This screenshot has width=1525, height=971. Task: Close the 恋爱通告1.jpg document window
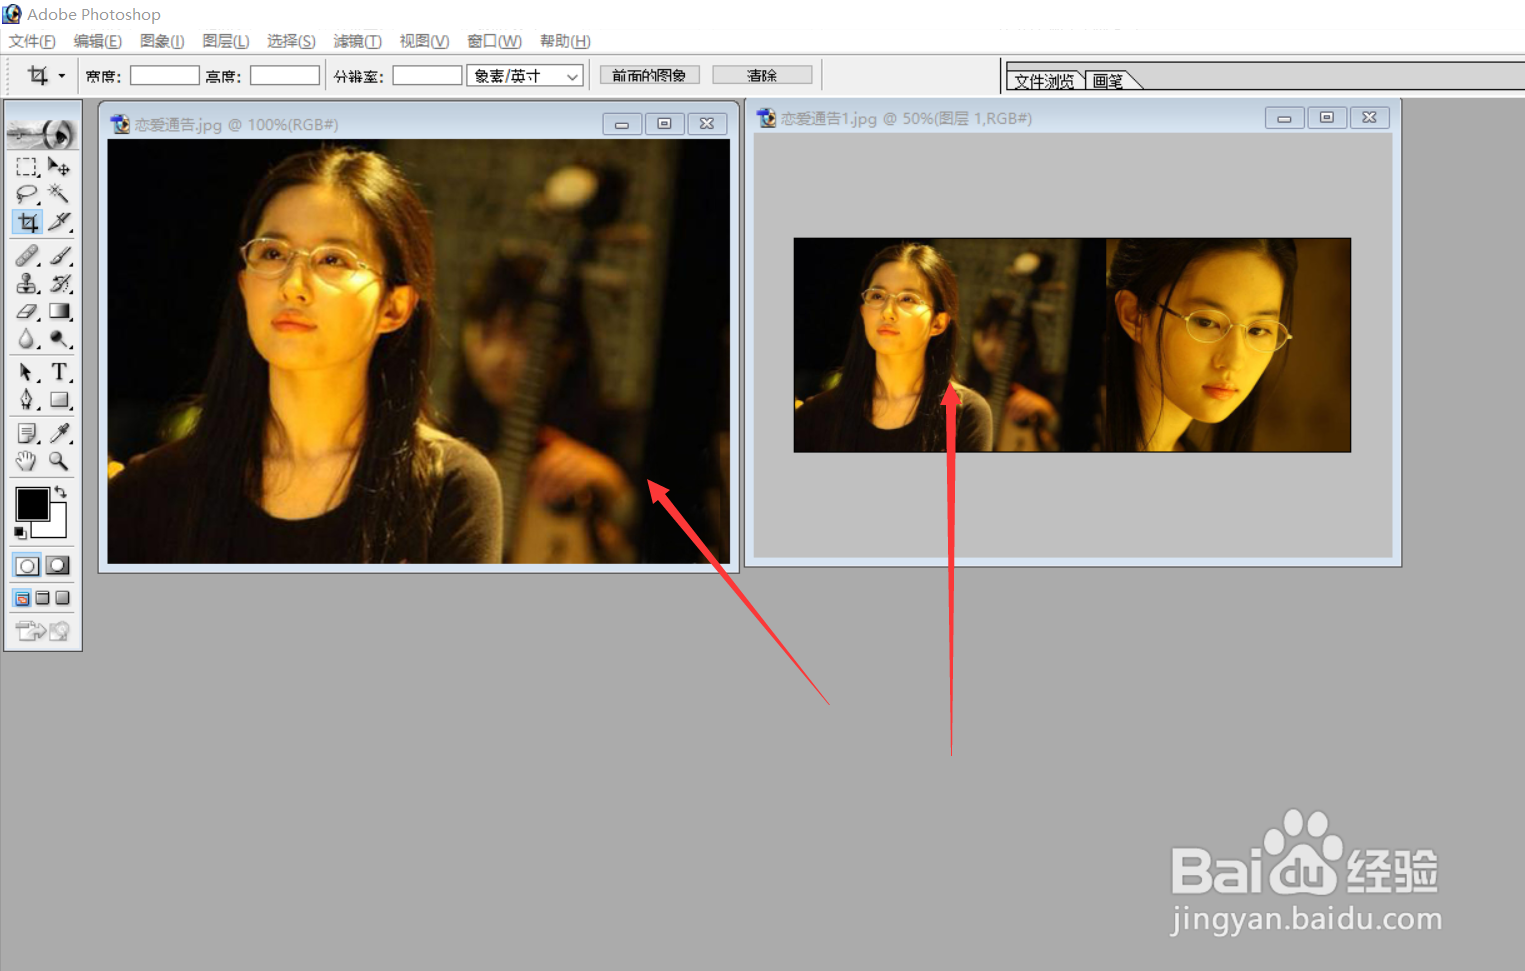[1369, 118]
